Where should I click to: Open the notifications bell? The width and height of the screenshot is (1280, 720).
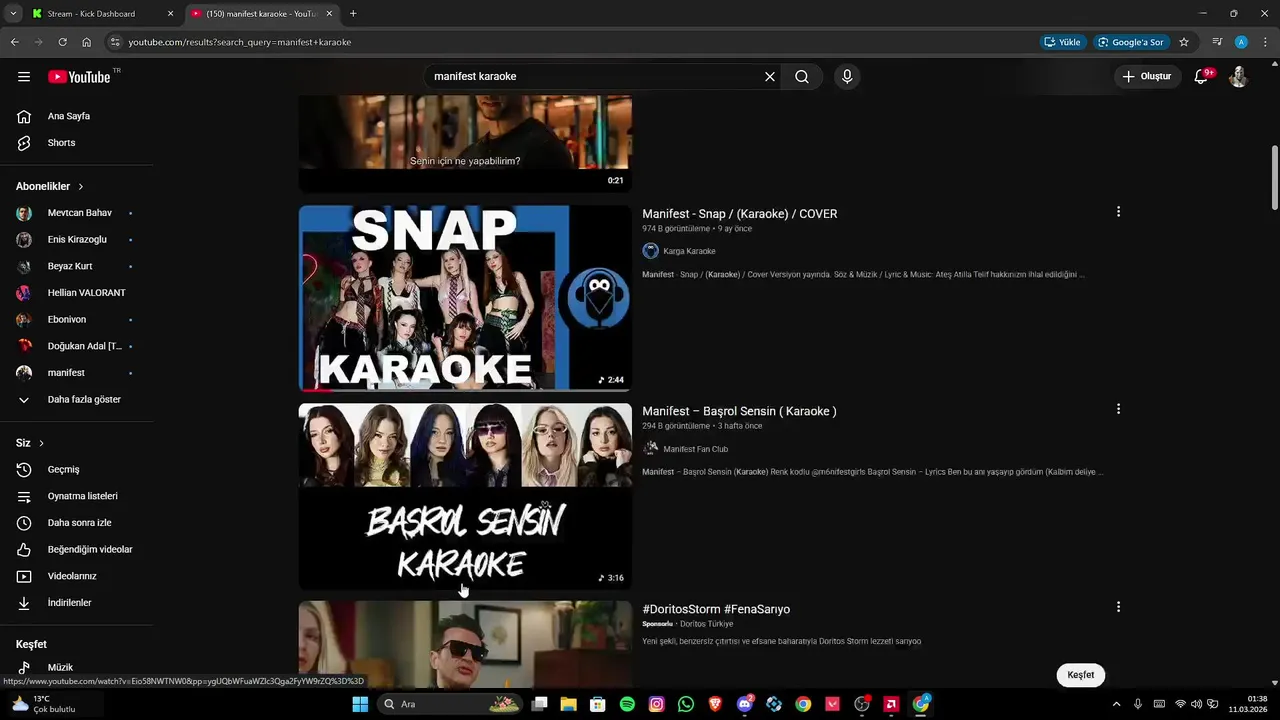(1202, 77)
